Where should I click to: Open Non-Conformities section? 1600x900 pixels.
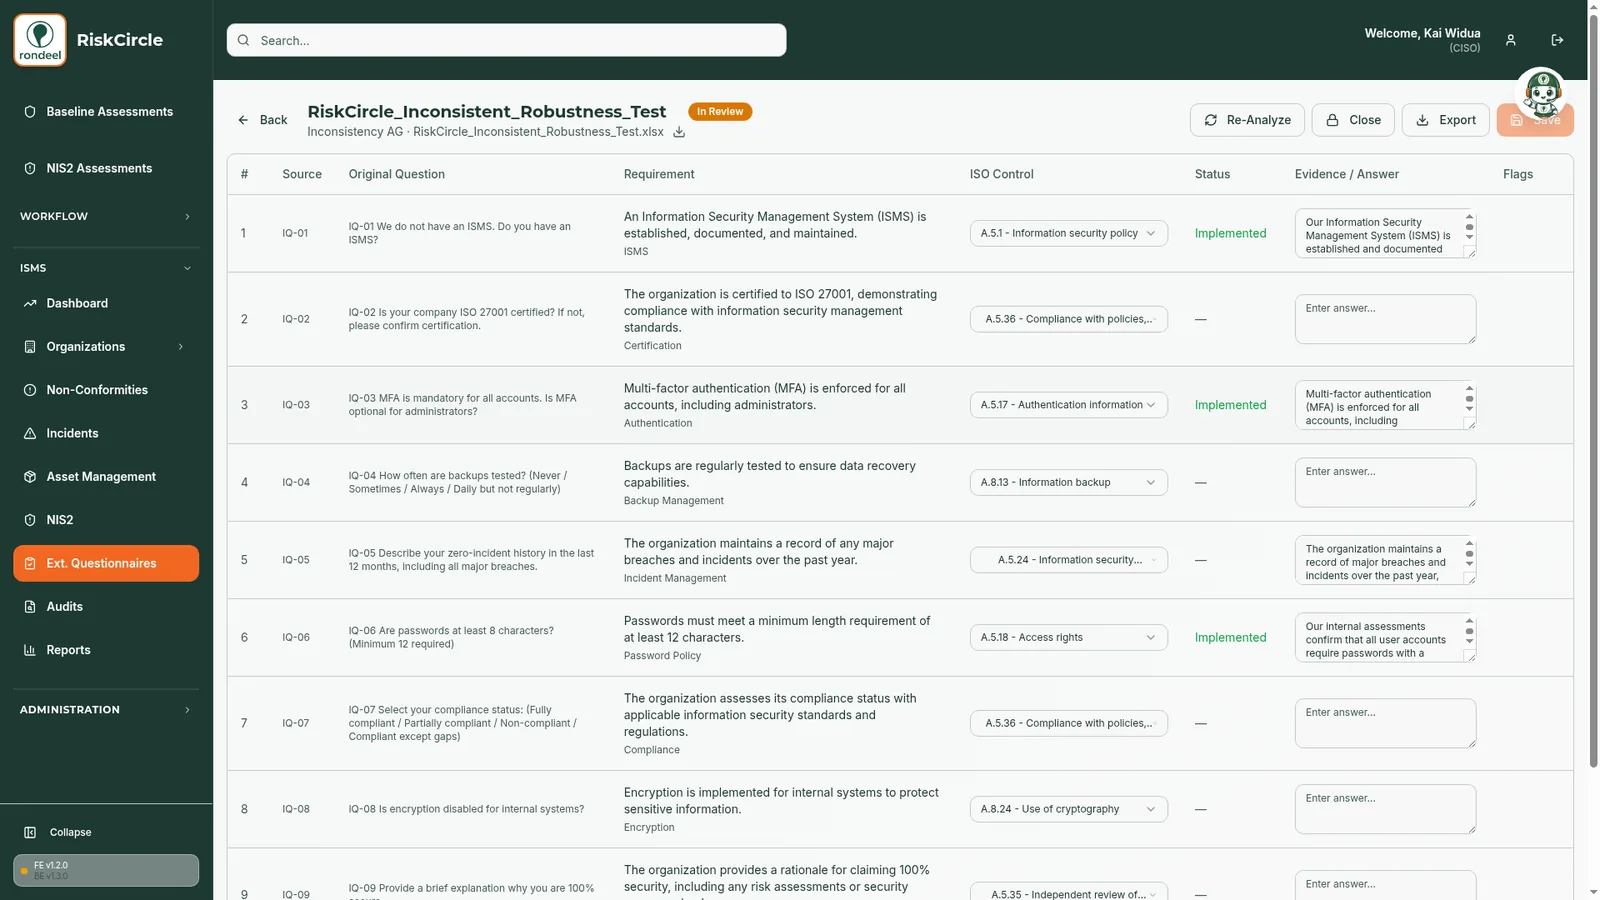point(106,390)
